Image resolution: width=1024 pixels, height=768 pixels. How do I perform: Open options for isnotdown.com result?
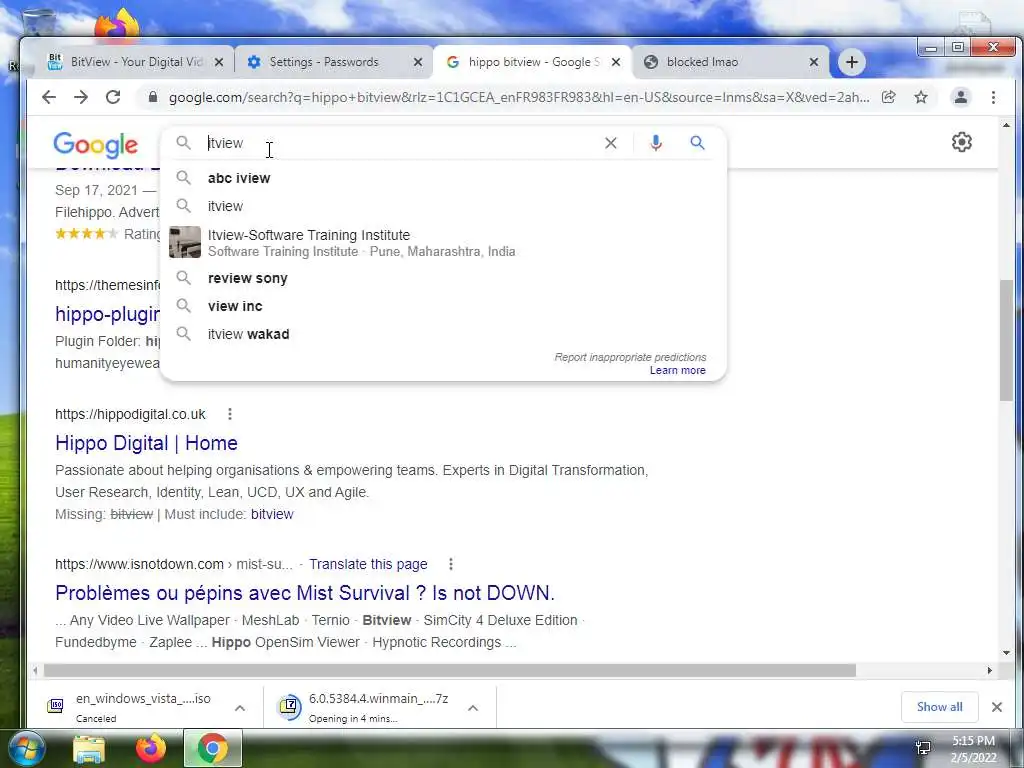[451, 564]
